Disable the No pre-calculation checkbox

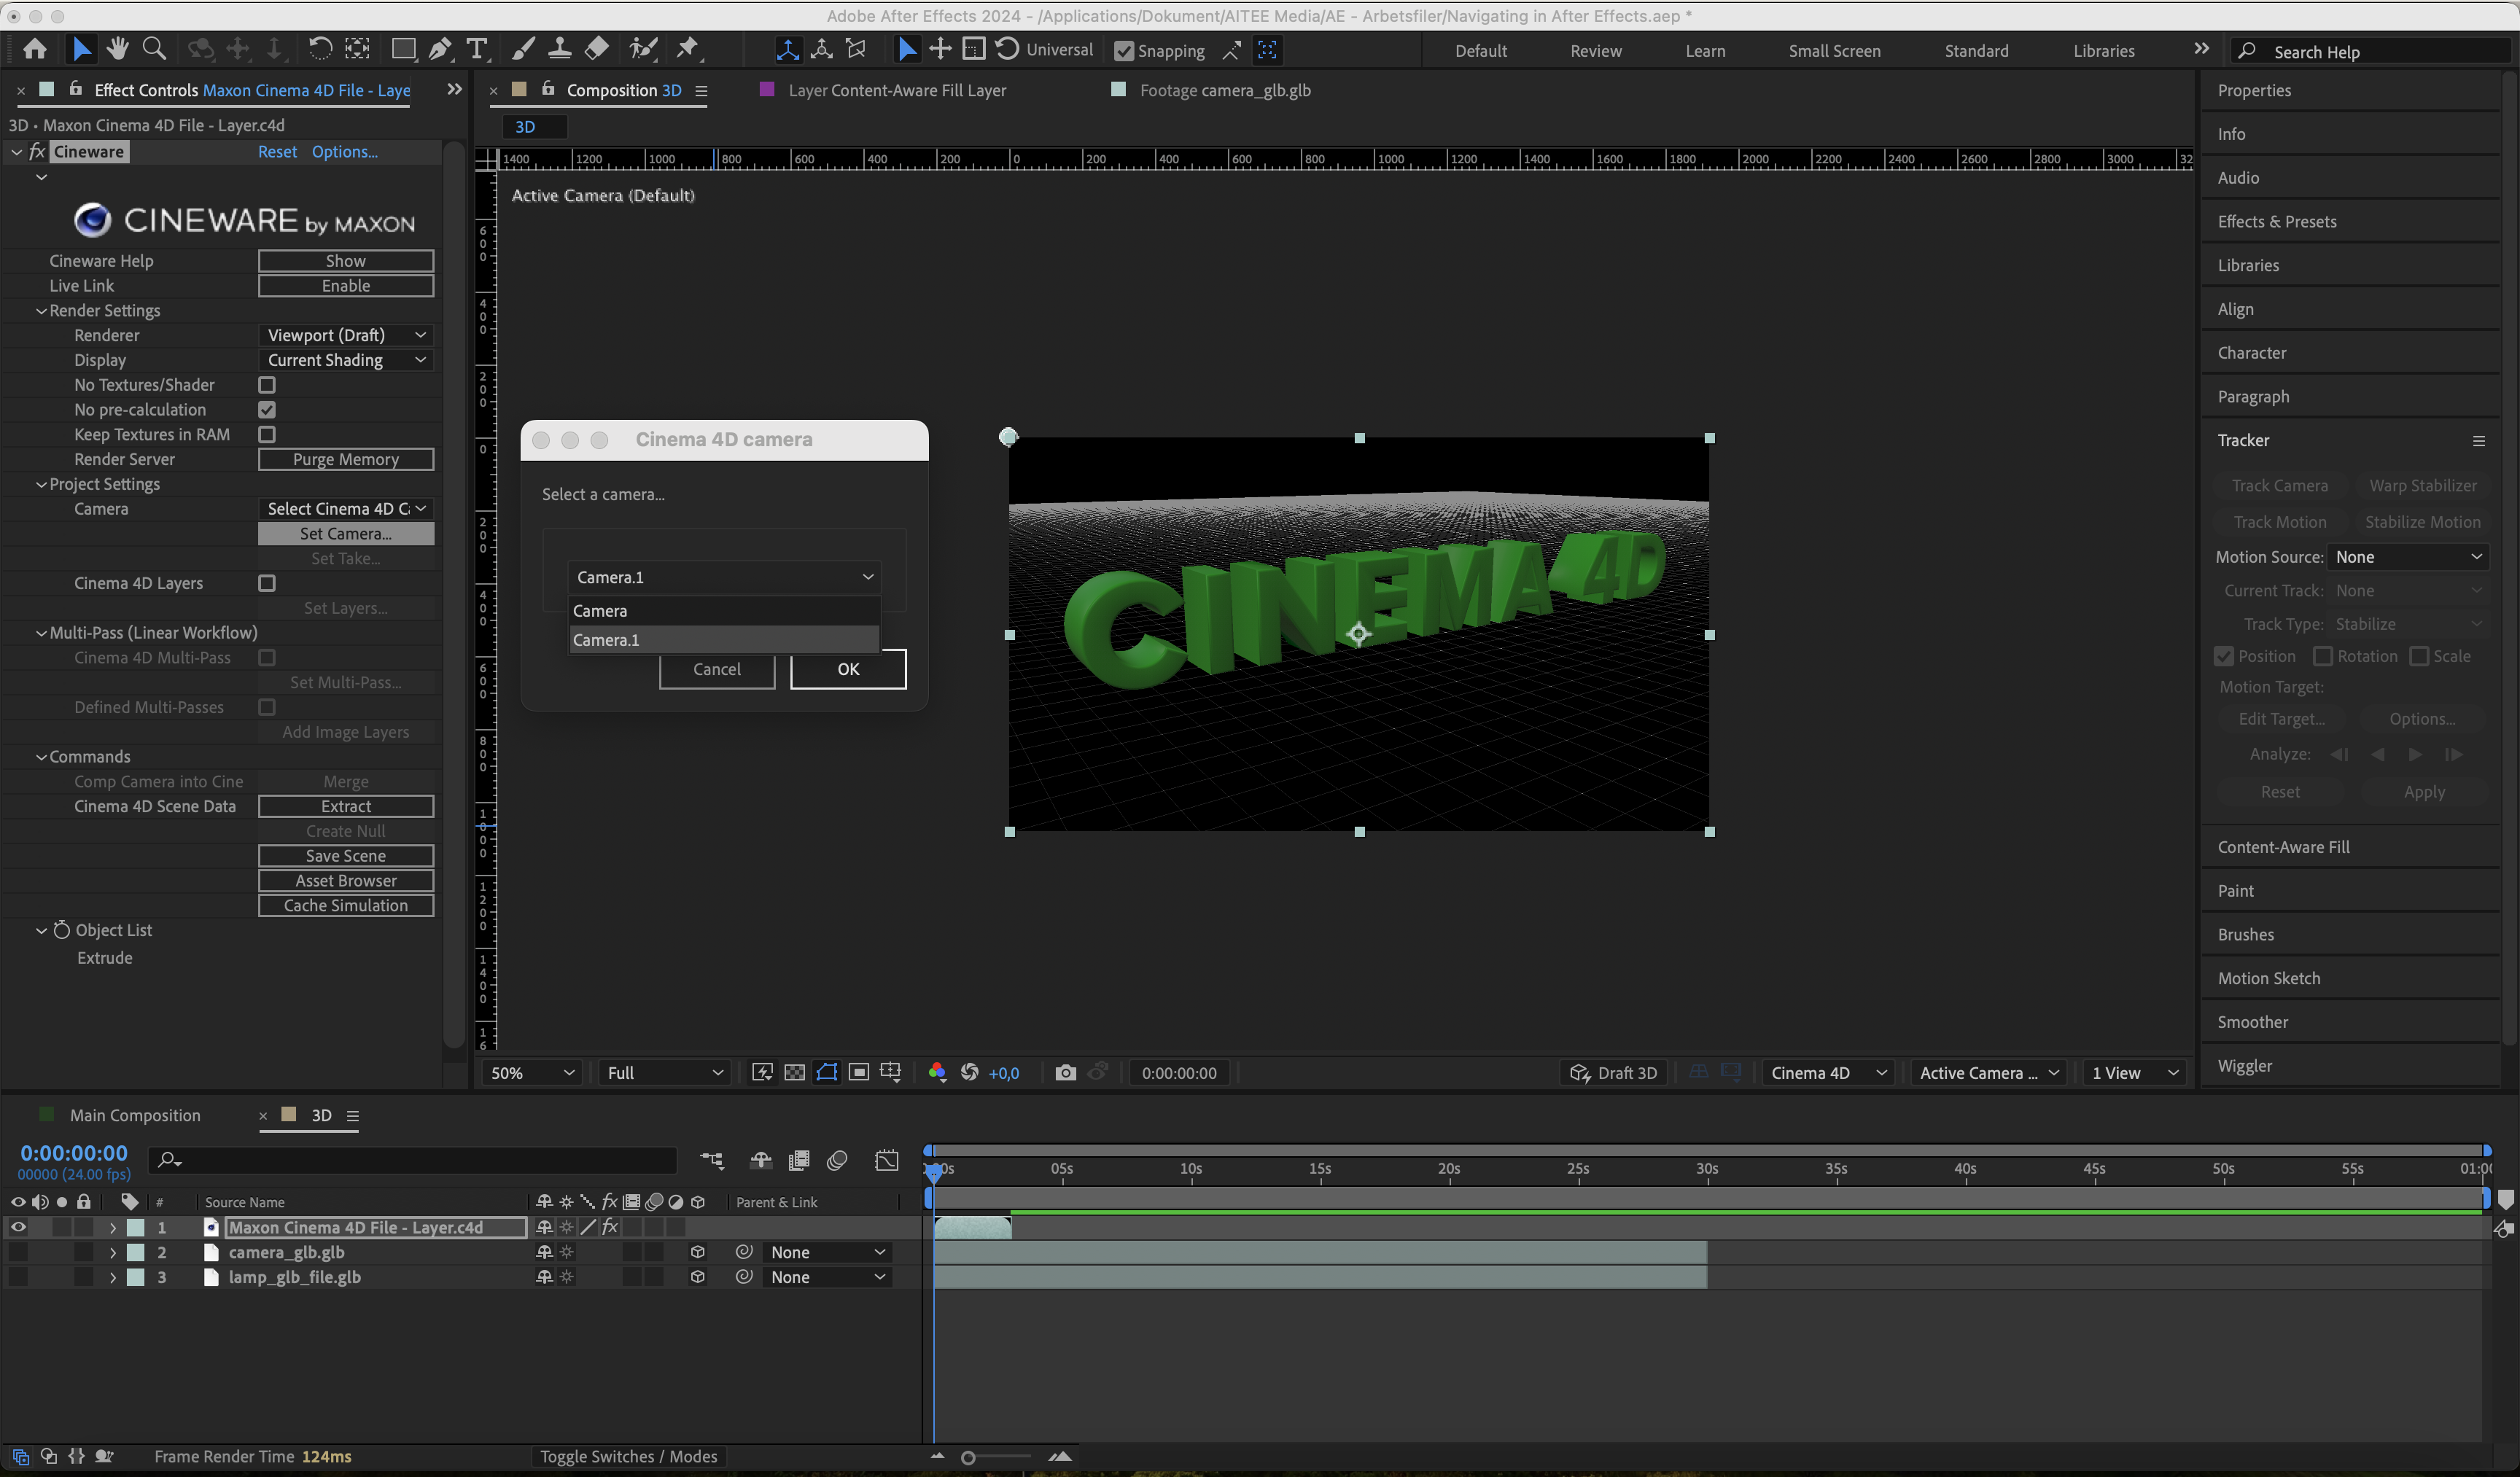[266, 409]
